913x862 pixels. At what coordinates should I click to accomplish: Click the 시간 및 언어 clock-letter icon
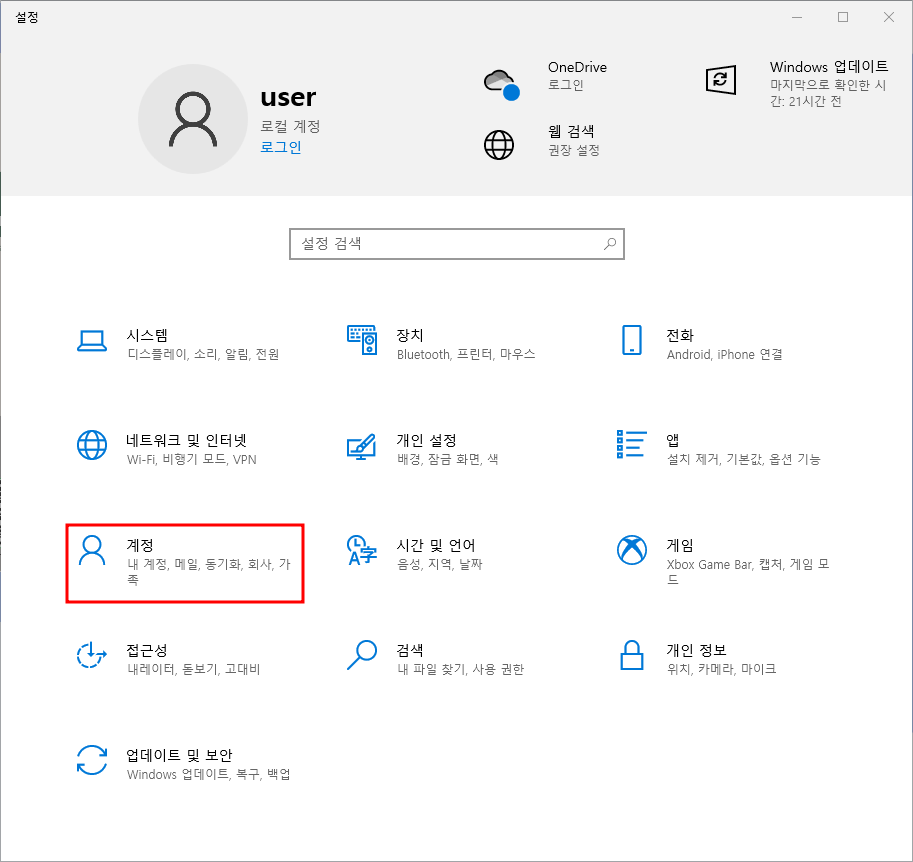(x=362, y=550)
